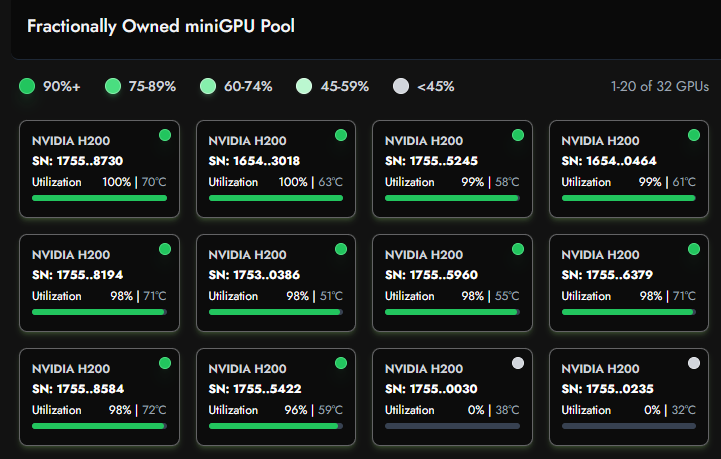Image resolution: width=721 pixels, height=459 pixels.
Task: Click utilization bar of SN 1755..5245
Action: pos(452,198)
